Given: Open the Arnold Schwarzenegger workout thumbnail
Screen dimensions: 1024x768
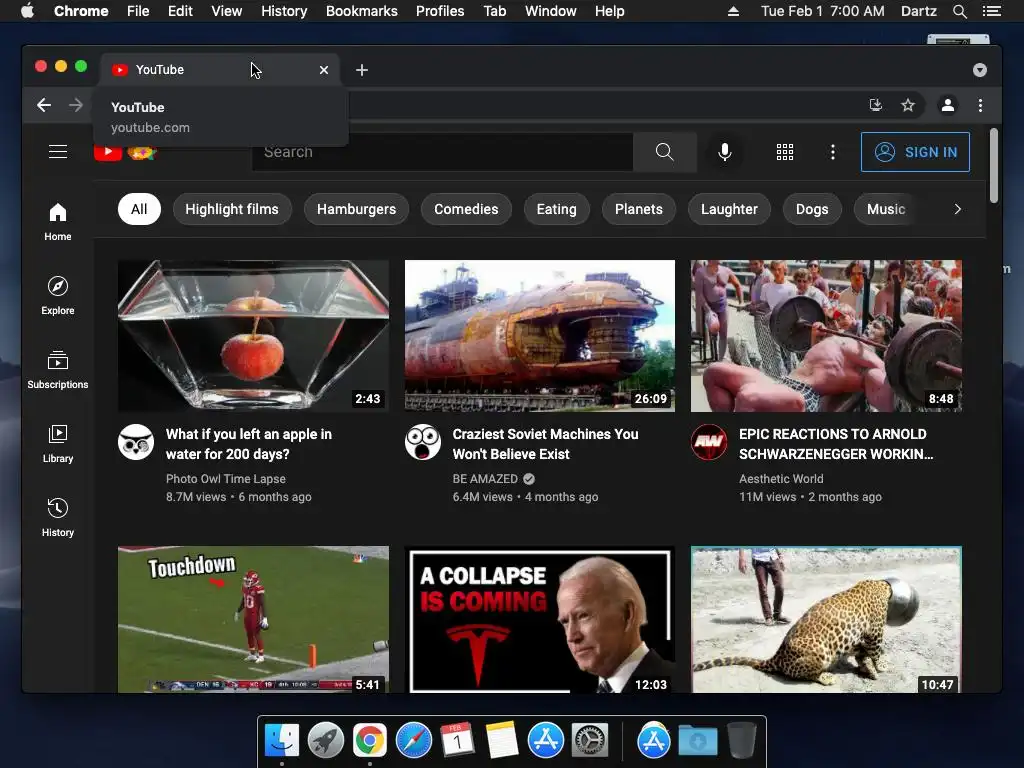Looking at the screenshot, I should pyautogui.click(x=826, y=336).
